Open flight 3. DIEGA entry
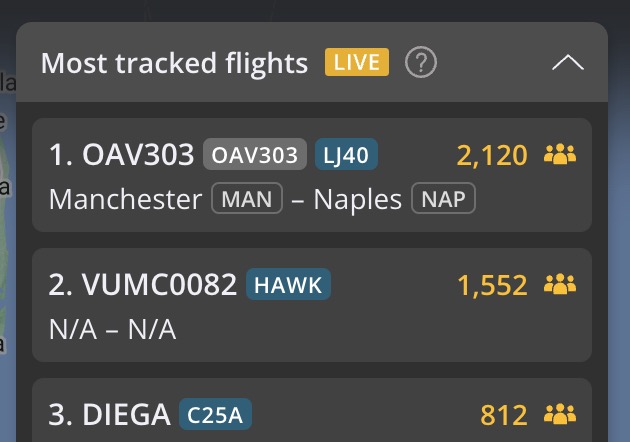Image resolution: width=630 pixels, height=442 pixels. click(x=110, y=414)
